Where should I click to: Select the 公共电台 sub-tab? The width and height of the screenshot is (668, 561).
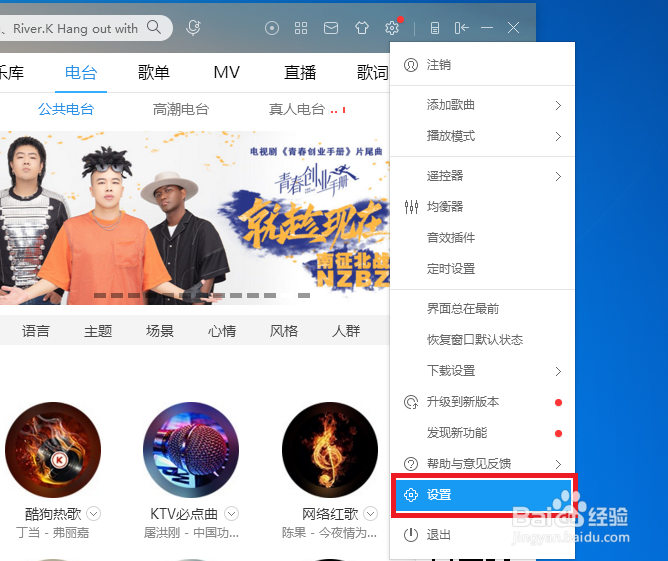click(x=66, y=109)
